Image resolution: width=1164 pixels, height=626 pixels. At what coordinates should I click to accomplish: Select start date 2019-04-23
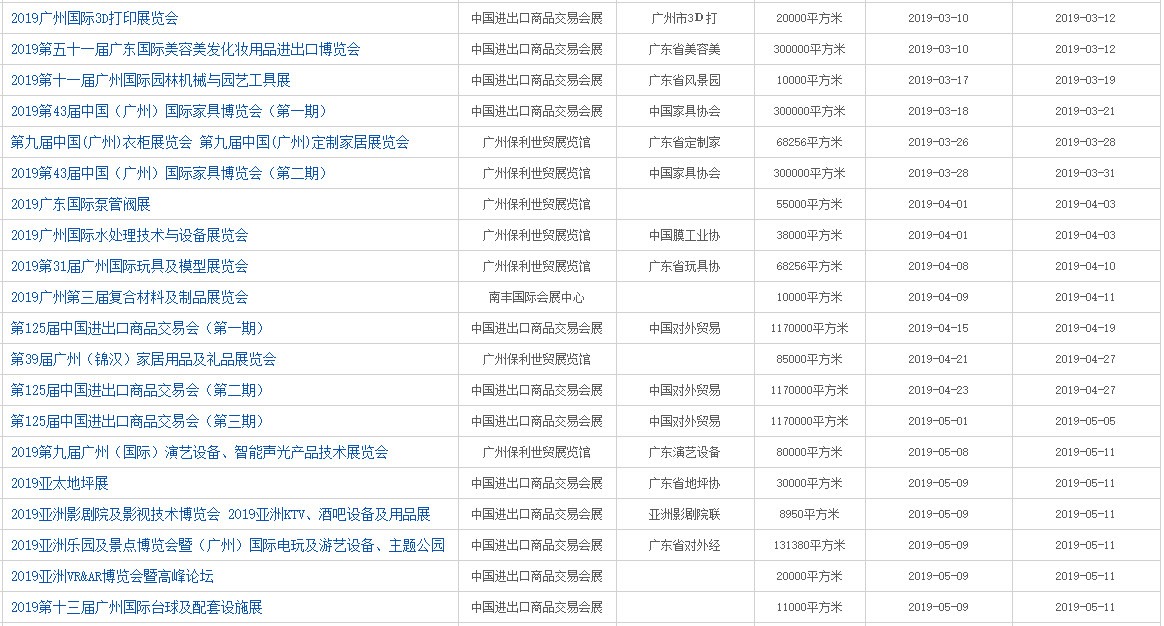tap(938, 391)
